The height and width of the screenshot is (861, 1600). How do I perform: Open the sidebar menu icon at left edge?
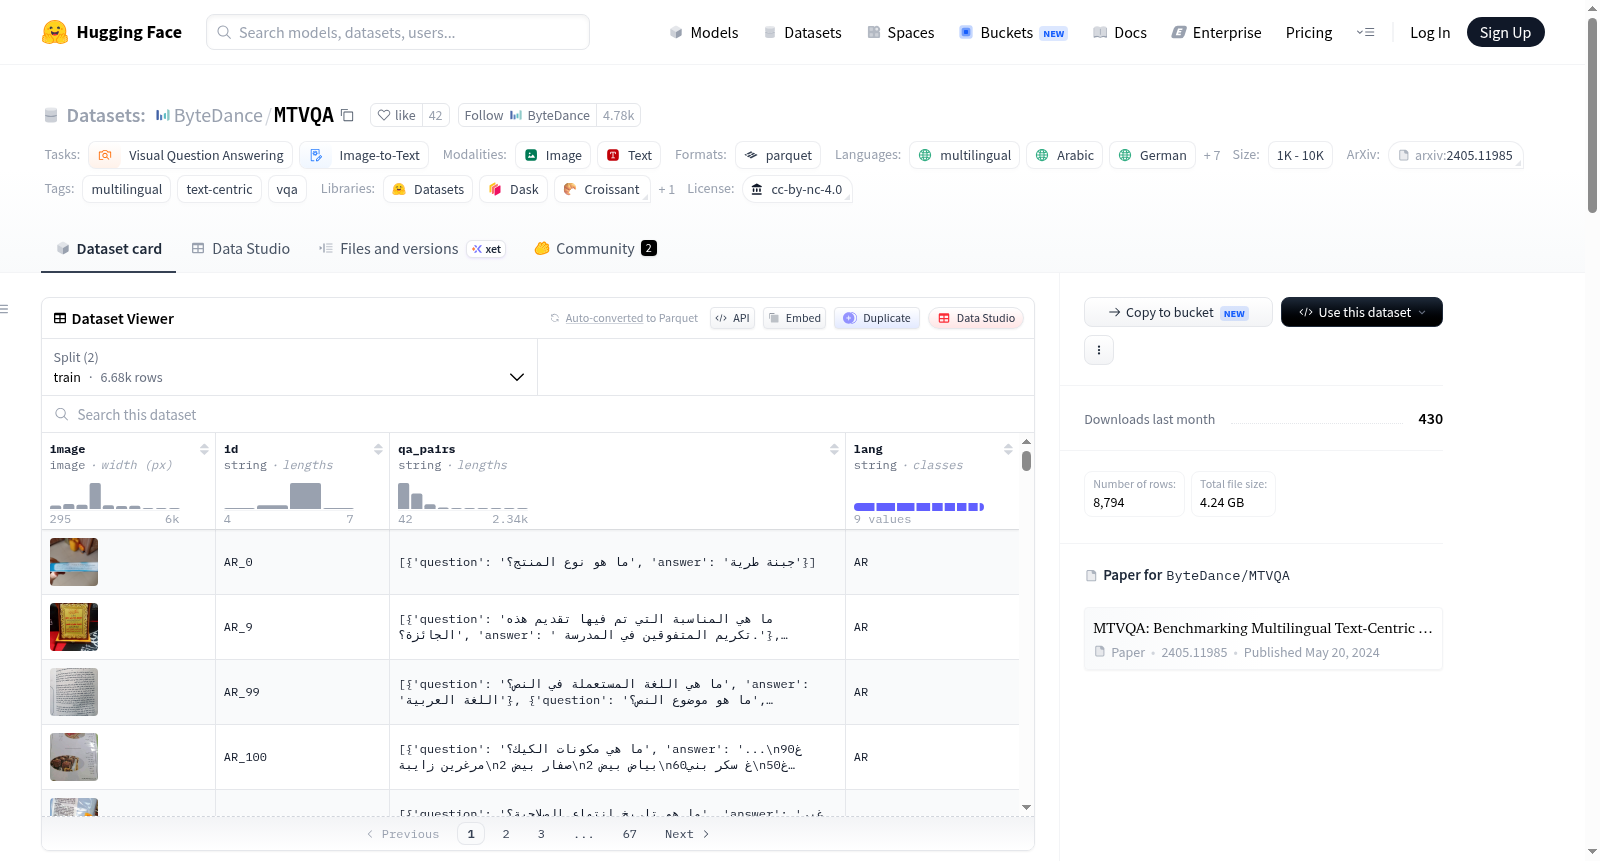(4, 309)
